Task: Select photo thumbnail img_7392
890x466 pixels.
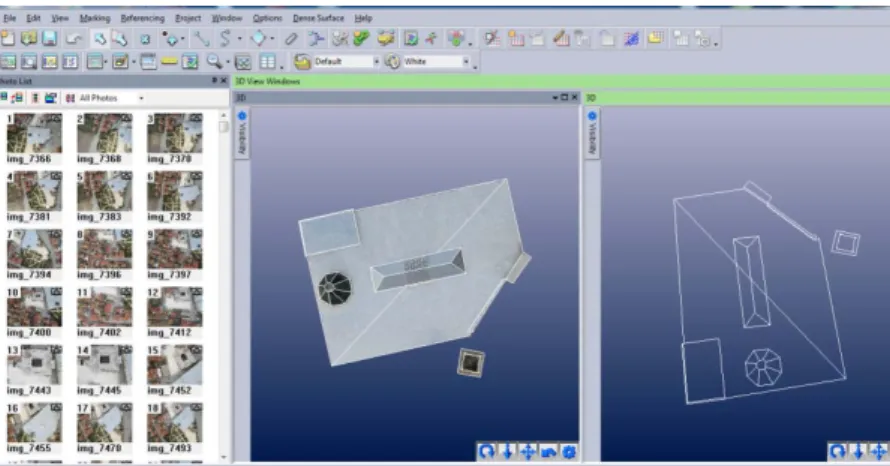Action: pos(175,192)
